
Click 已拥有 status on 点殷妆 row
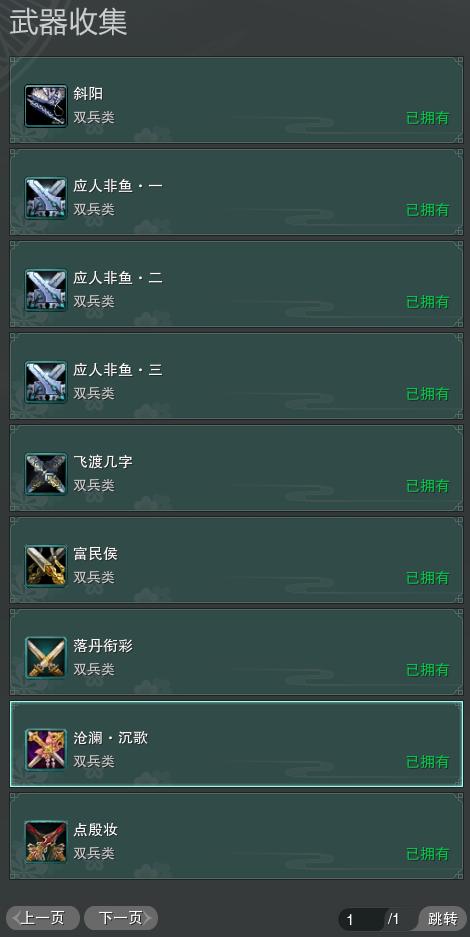(x=428, y=855)
